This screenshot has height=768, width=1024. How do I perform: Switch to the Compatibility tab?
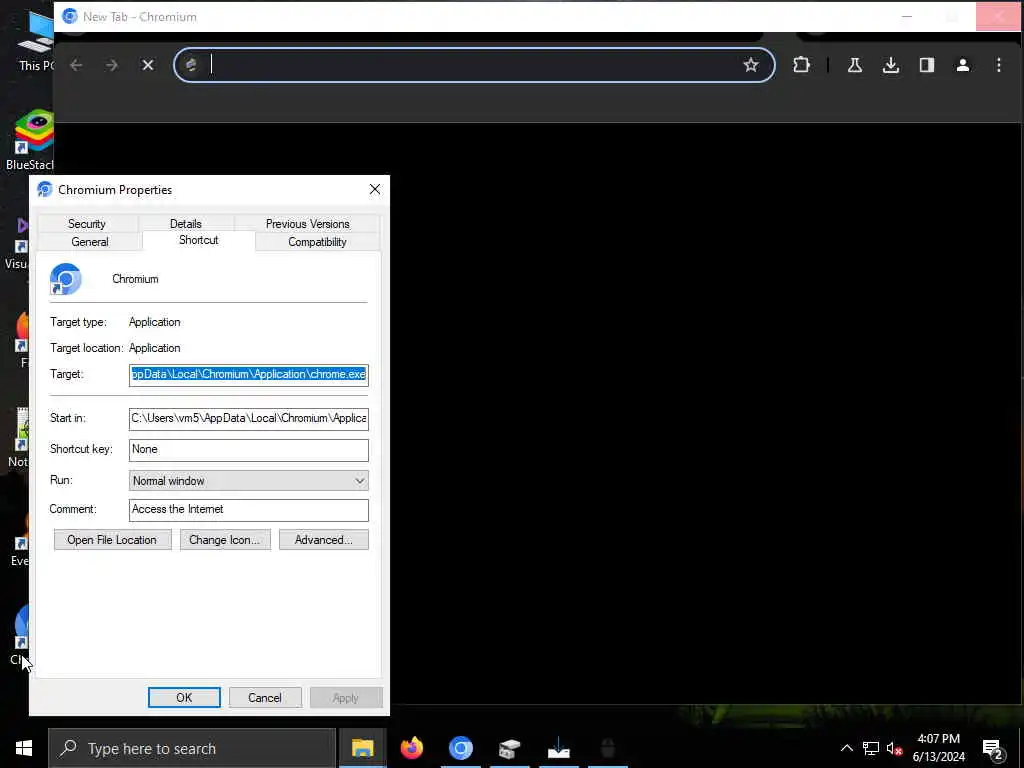317,242
